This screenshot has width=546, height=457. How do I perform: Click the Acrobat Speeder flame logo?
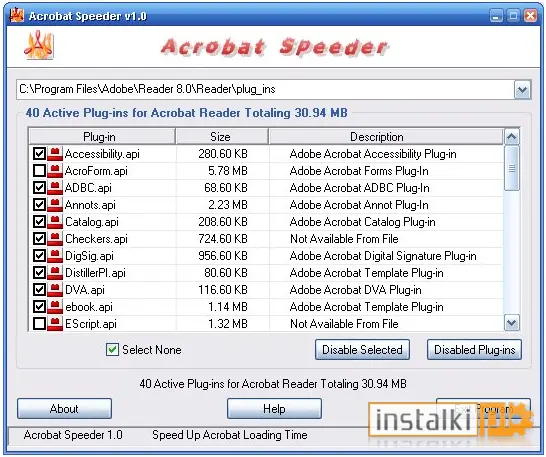(39, 45)
